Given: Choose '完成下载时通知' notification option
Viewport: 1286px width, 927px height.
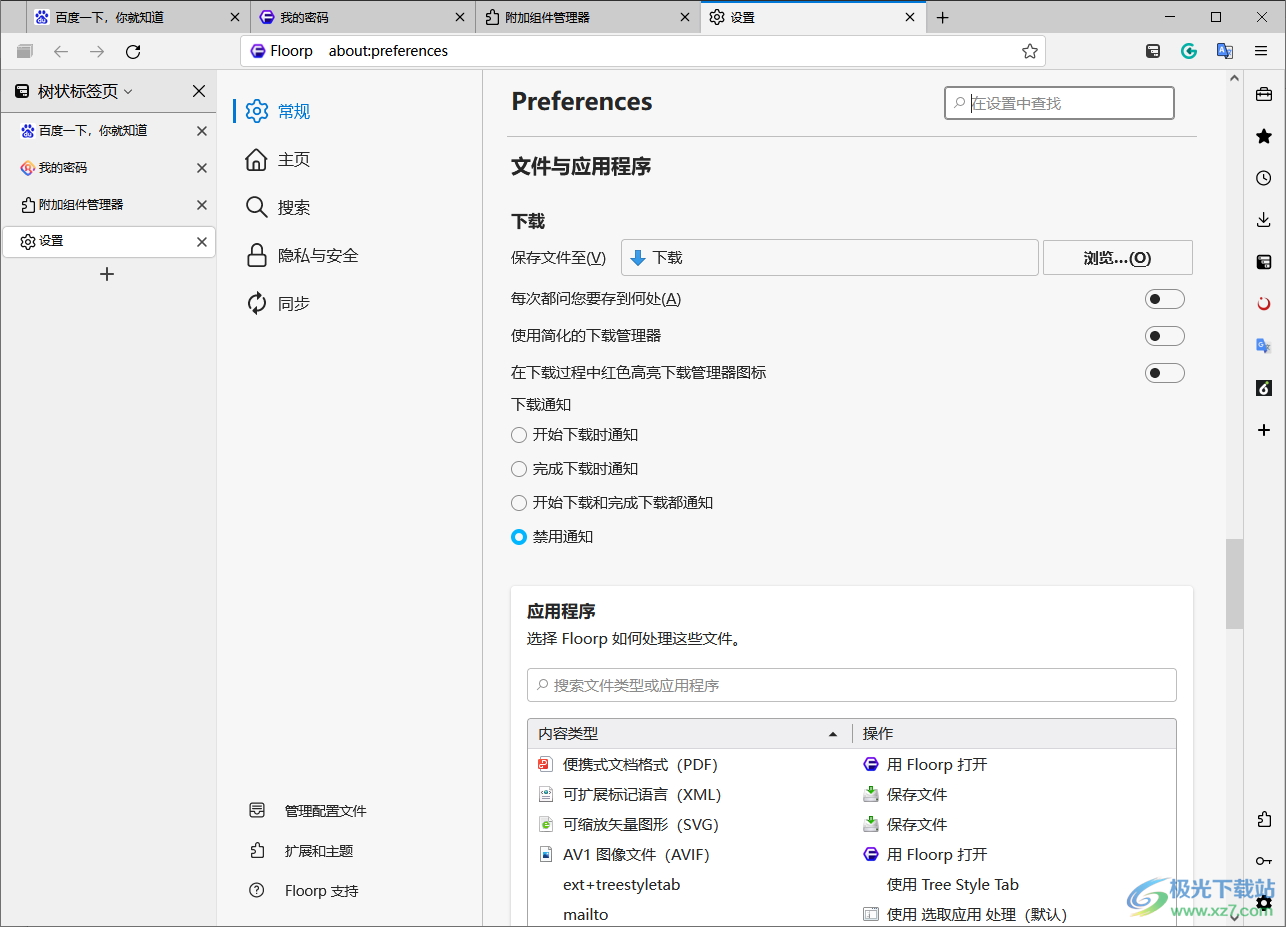Looking at the screenshot, I should [519, 468].
